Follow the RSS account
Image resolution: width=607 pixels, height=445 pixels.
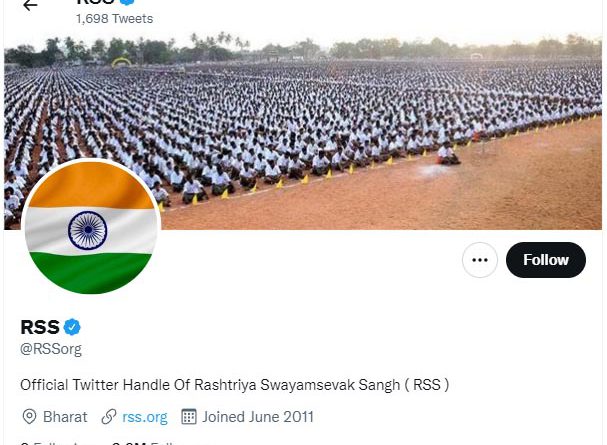[545, 260]
